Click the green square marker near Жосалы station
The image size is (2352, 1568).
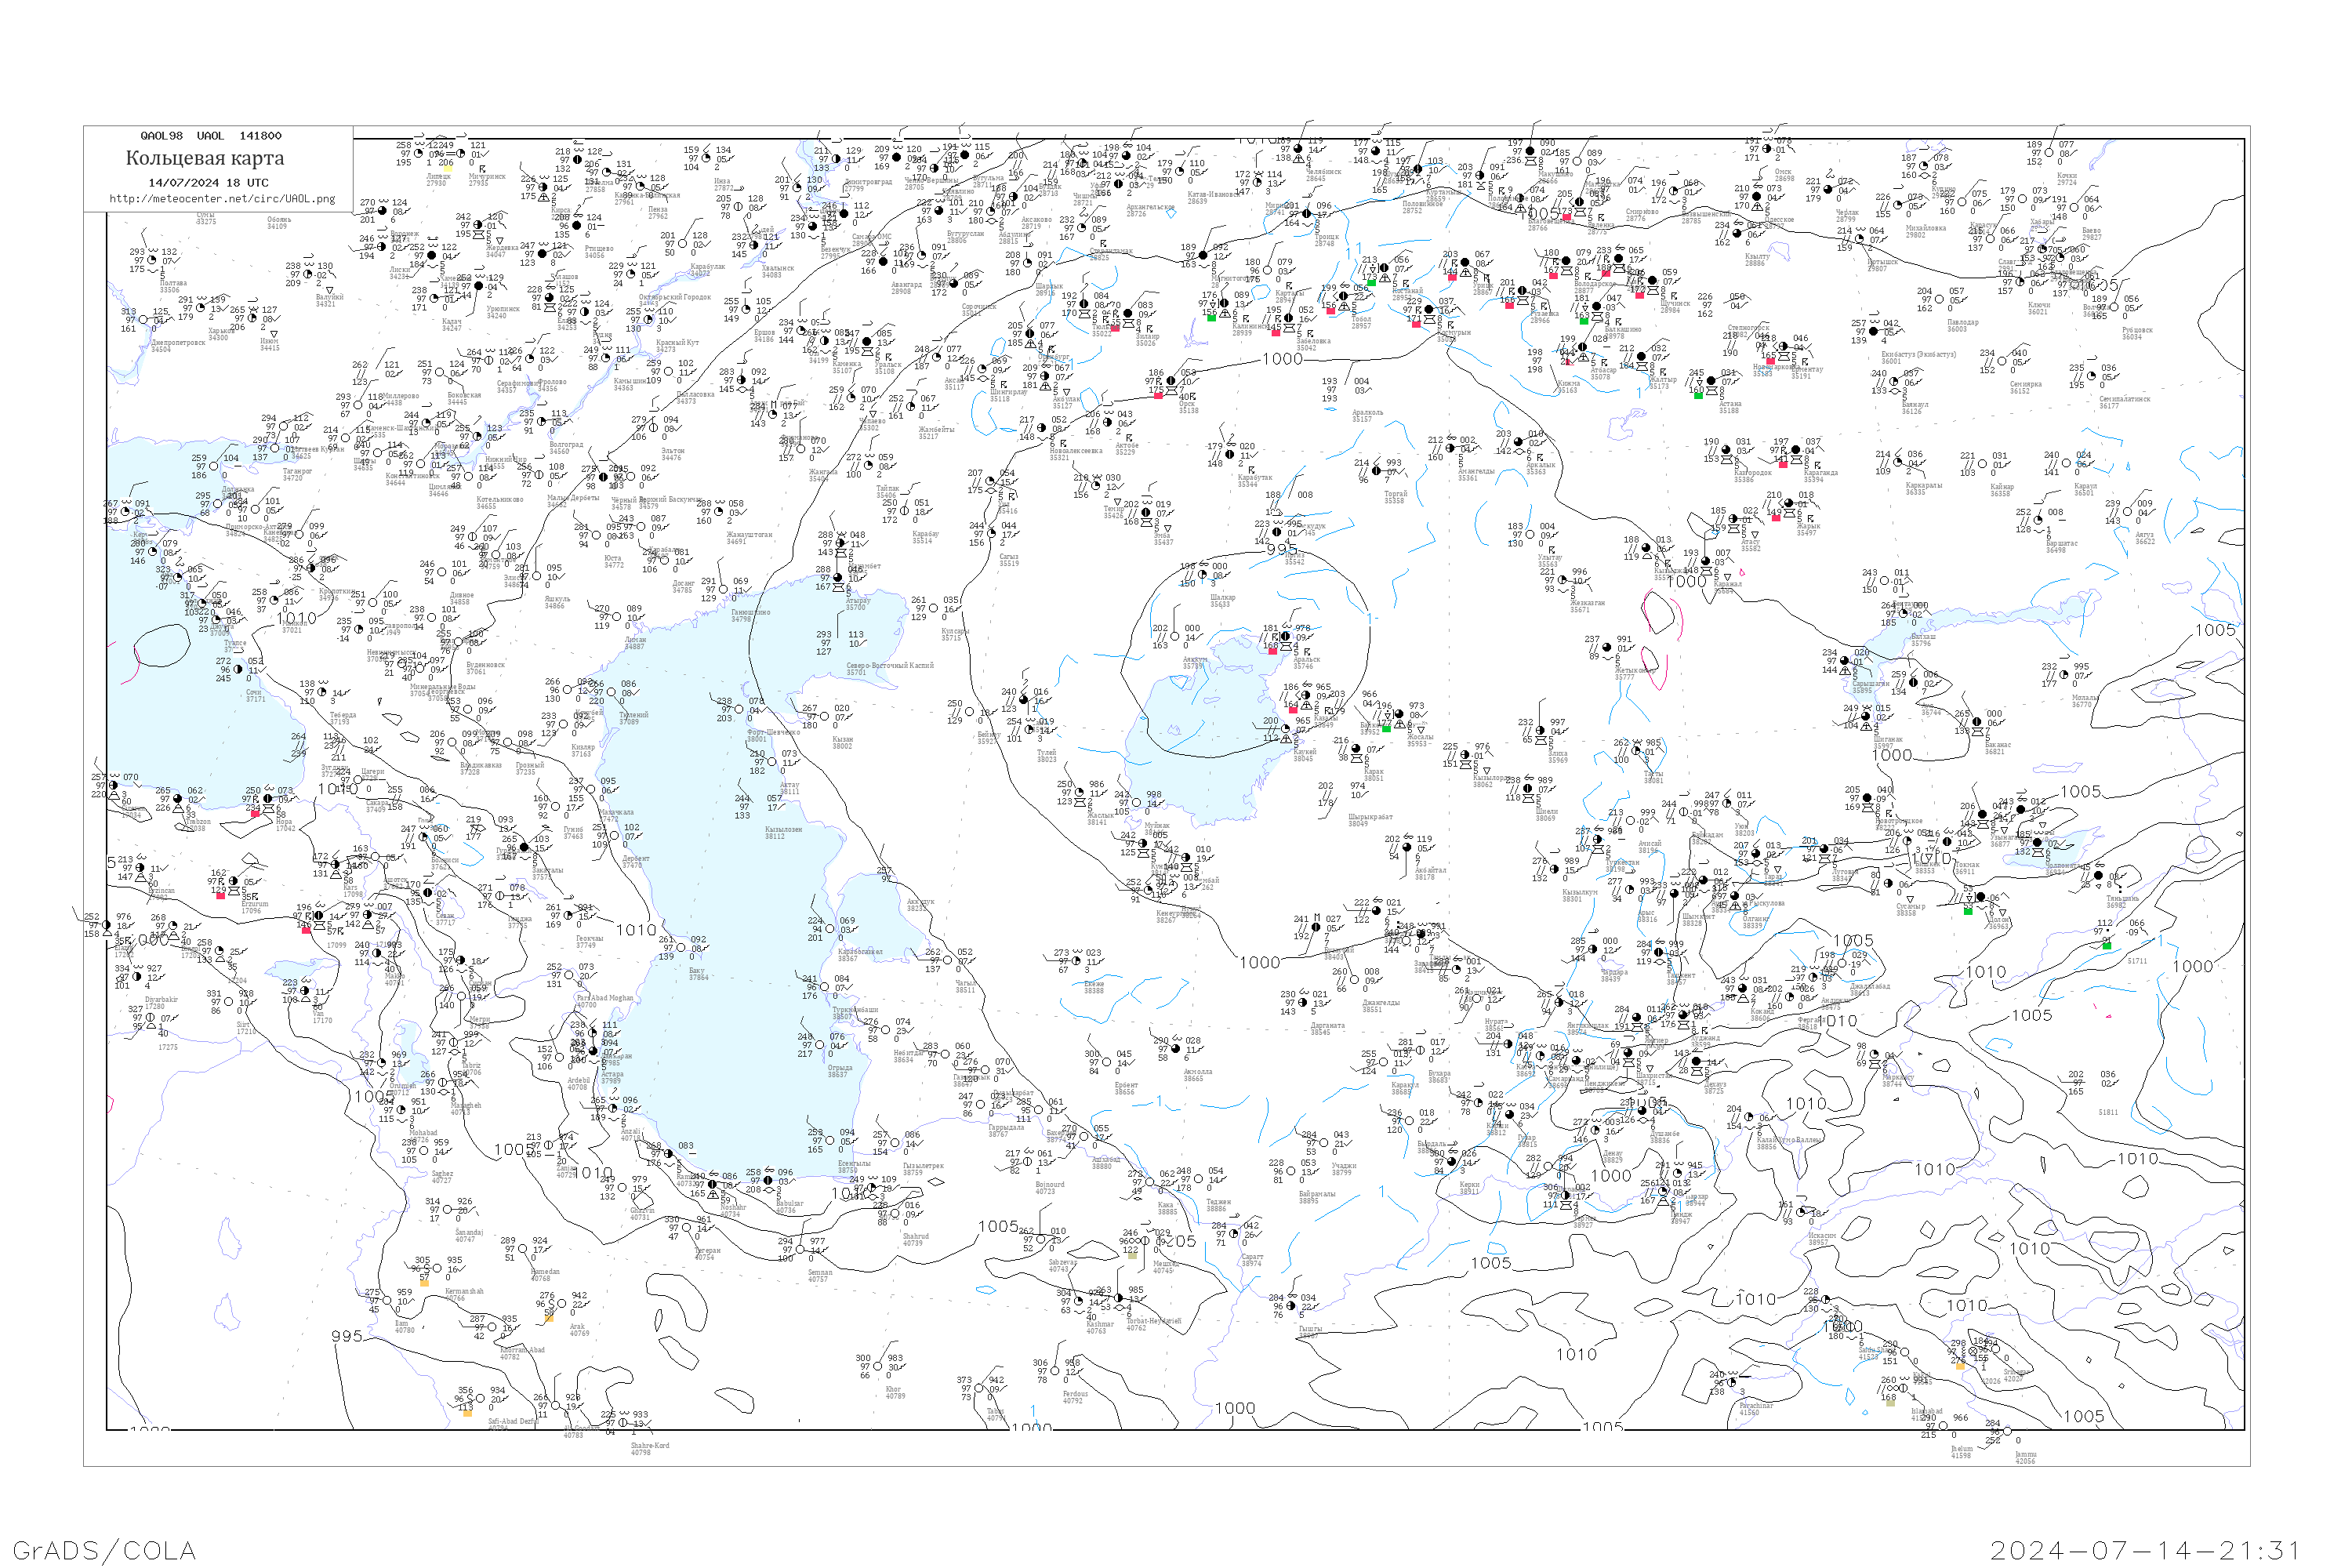[1386, 728]
